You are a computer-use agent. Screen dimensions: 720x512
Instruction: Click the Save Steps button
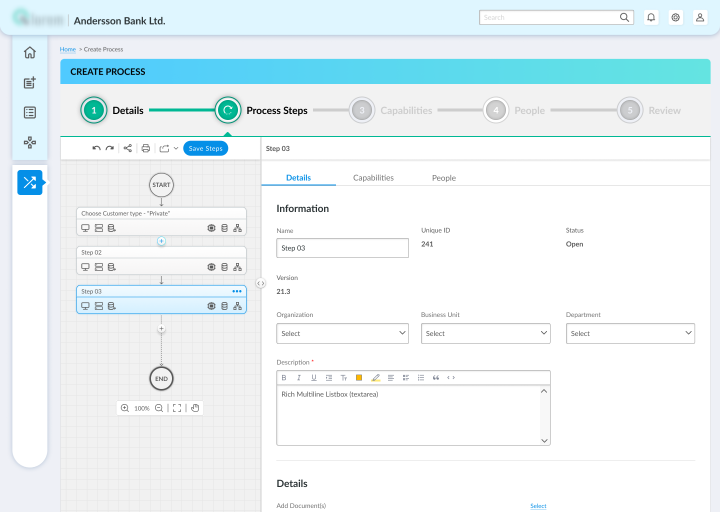[206, 148]
